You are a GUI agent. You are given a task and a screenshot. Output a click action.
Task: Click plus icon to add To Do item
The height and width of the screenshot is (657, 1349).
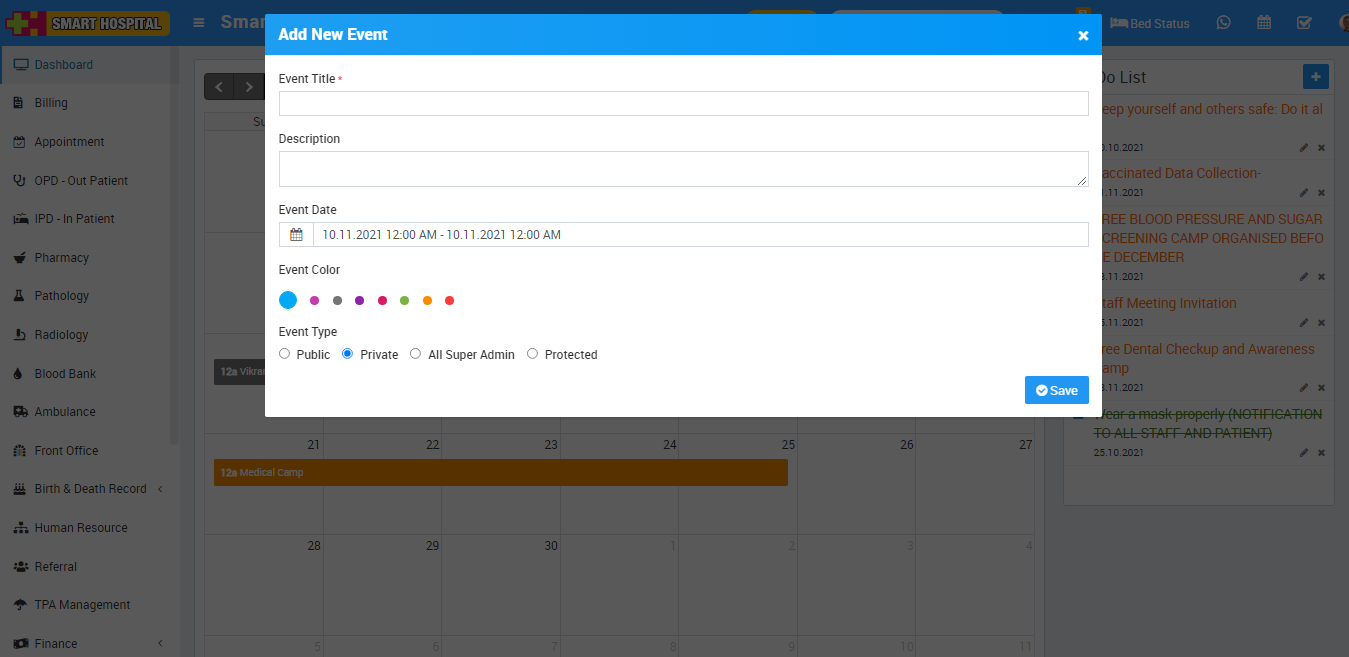coord(1316,77)
